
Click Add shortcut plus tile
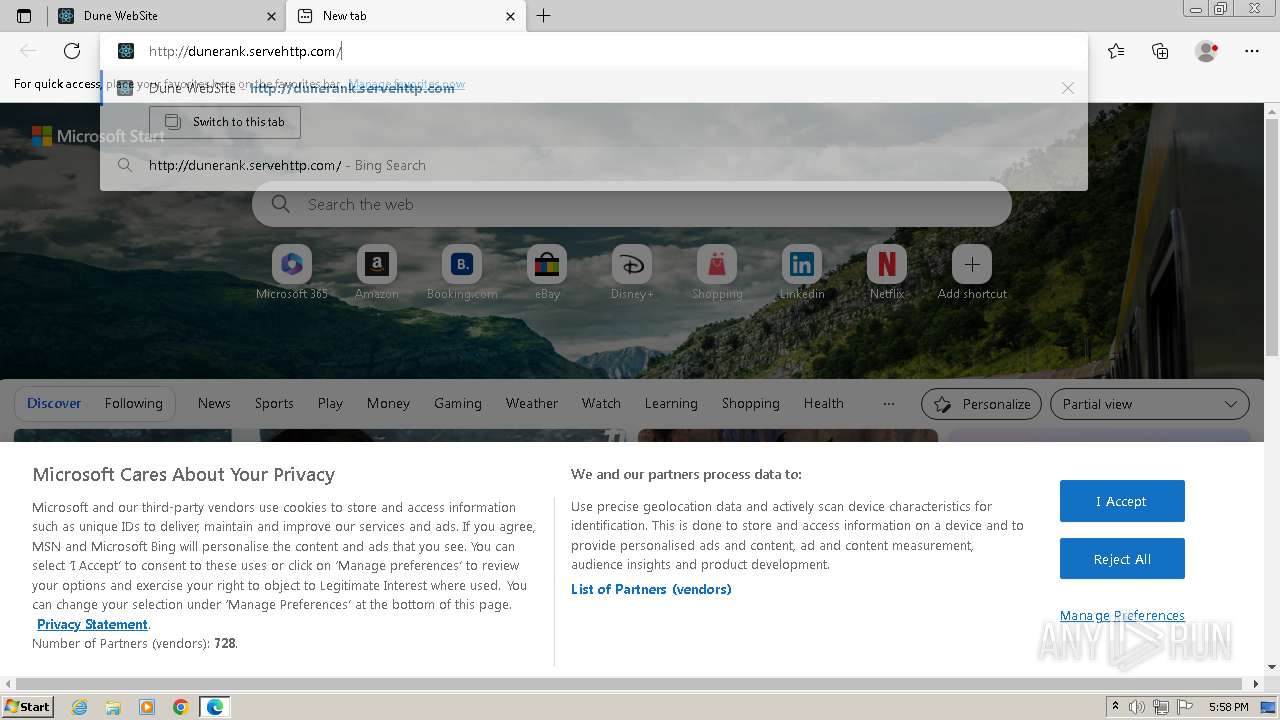coord(972,265)
